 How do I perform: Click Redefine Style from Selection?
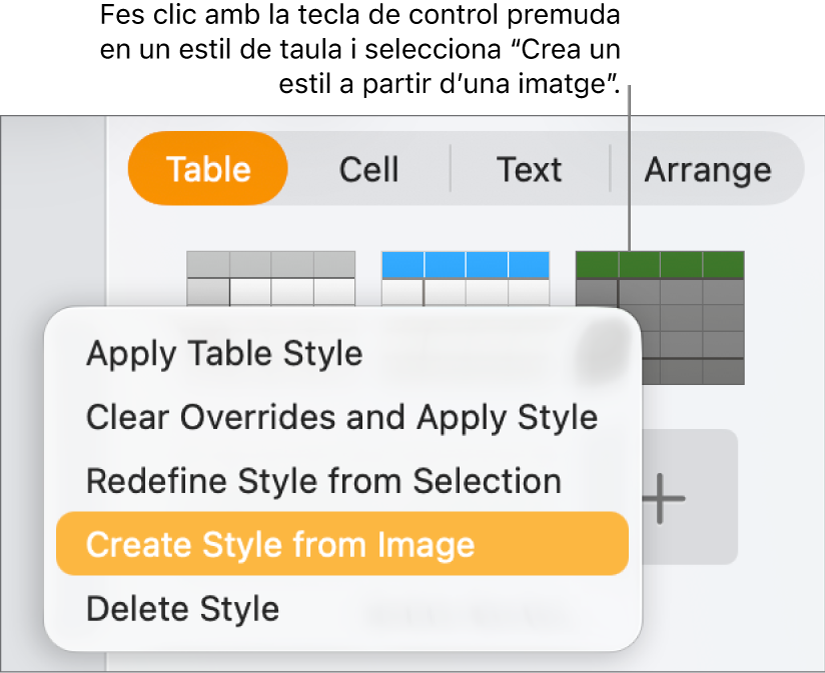[x=323, y=481]
